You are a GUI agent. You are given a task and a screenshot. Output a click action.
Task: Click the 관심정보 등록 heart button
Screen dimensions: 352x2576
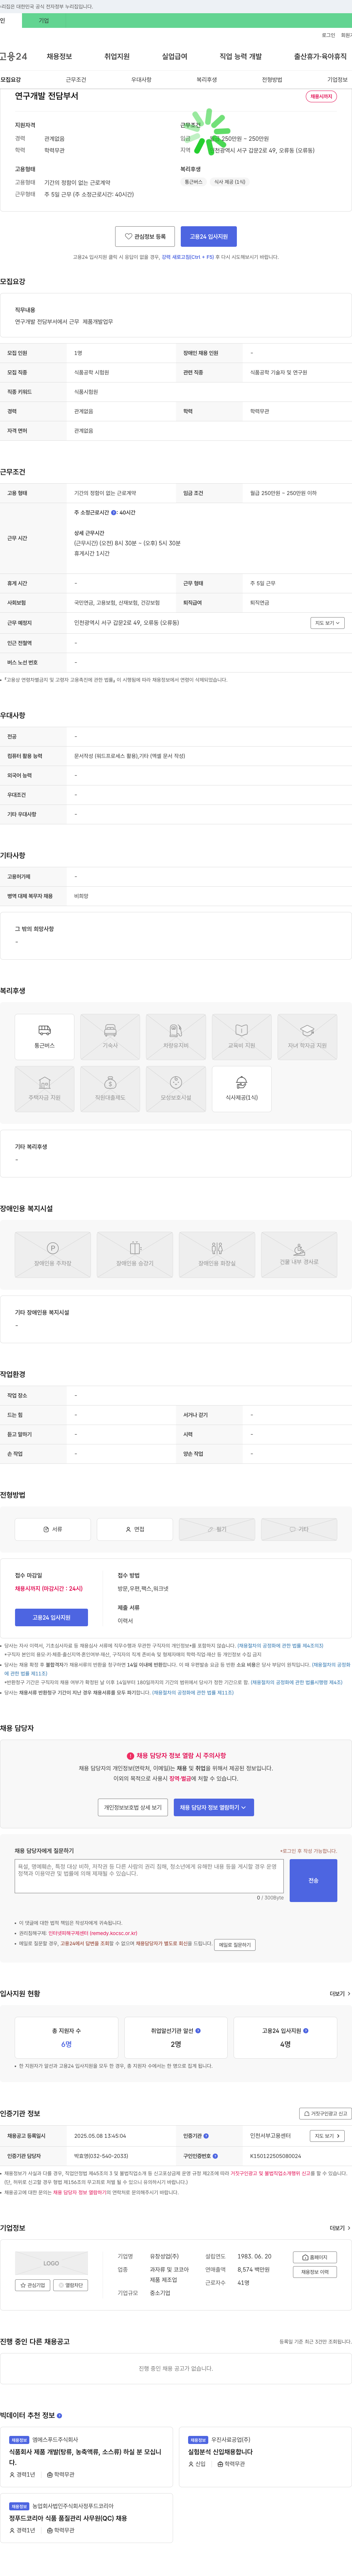pos(145,236)
